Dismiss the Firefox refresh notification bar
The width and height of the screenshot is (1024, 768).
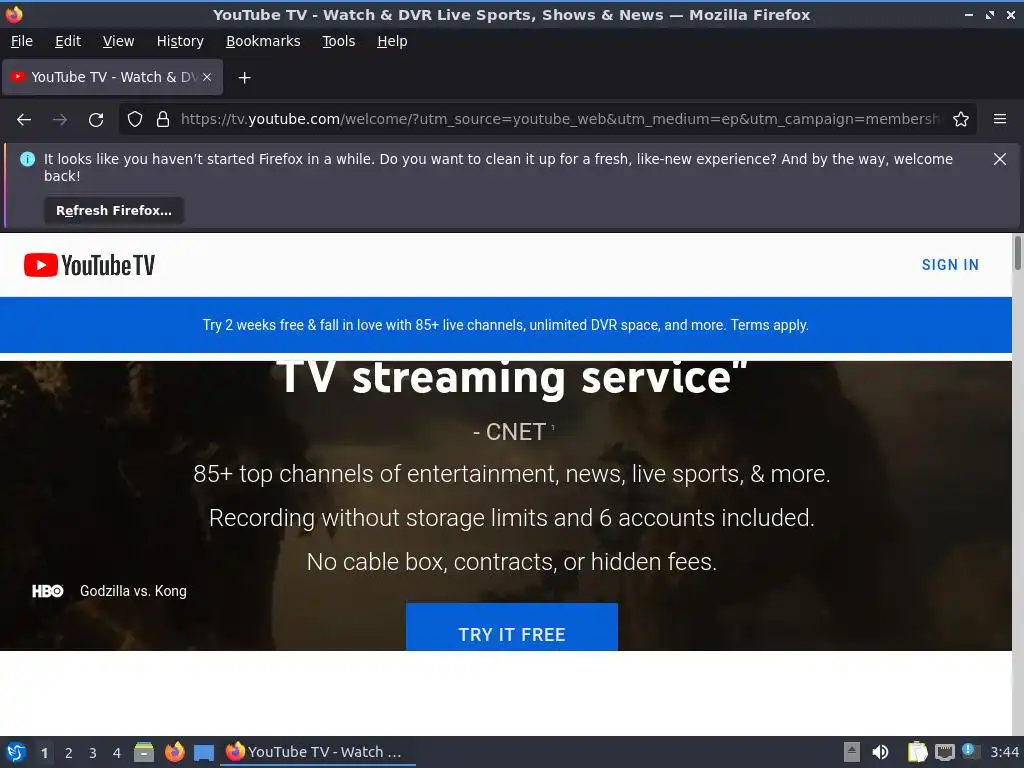1000,159
